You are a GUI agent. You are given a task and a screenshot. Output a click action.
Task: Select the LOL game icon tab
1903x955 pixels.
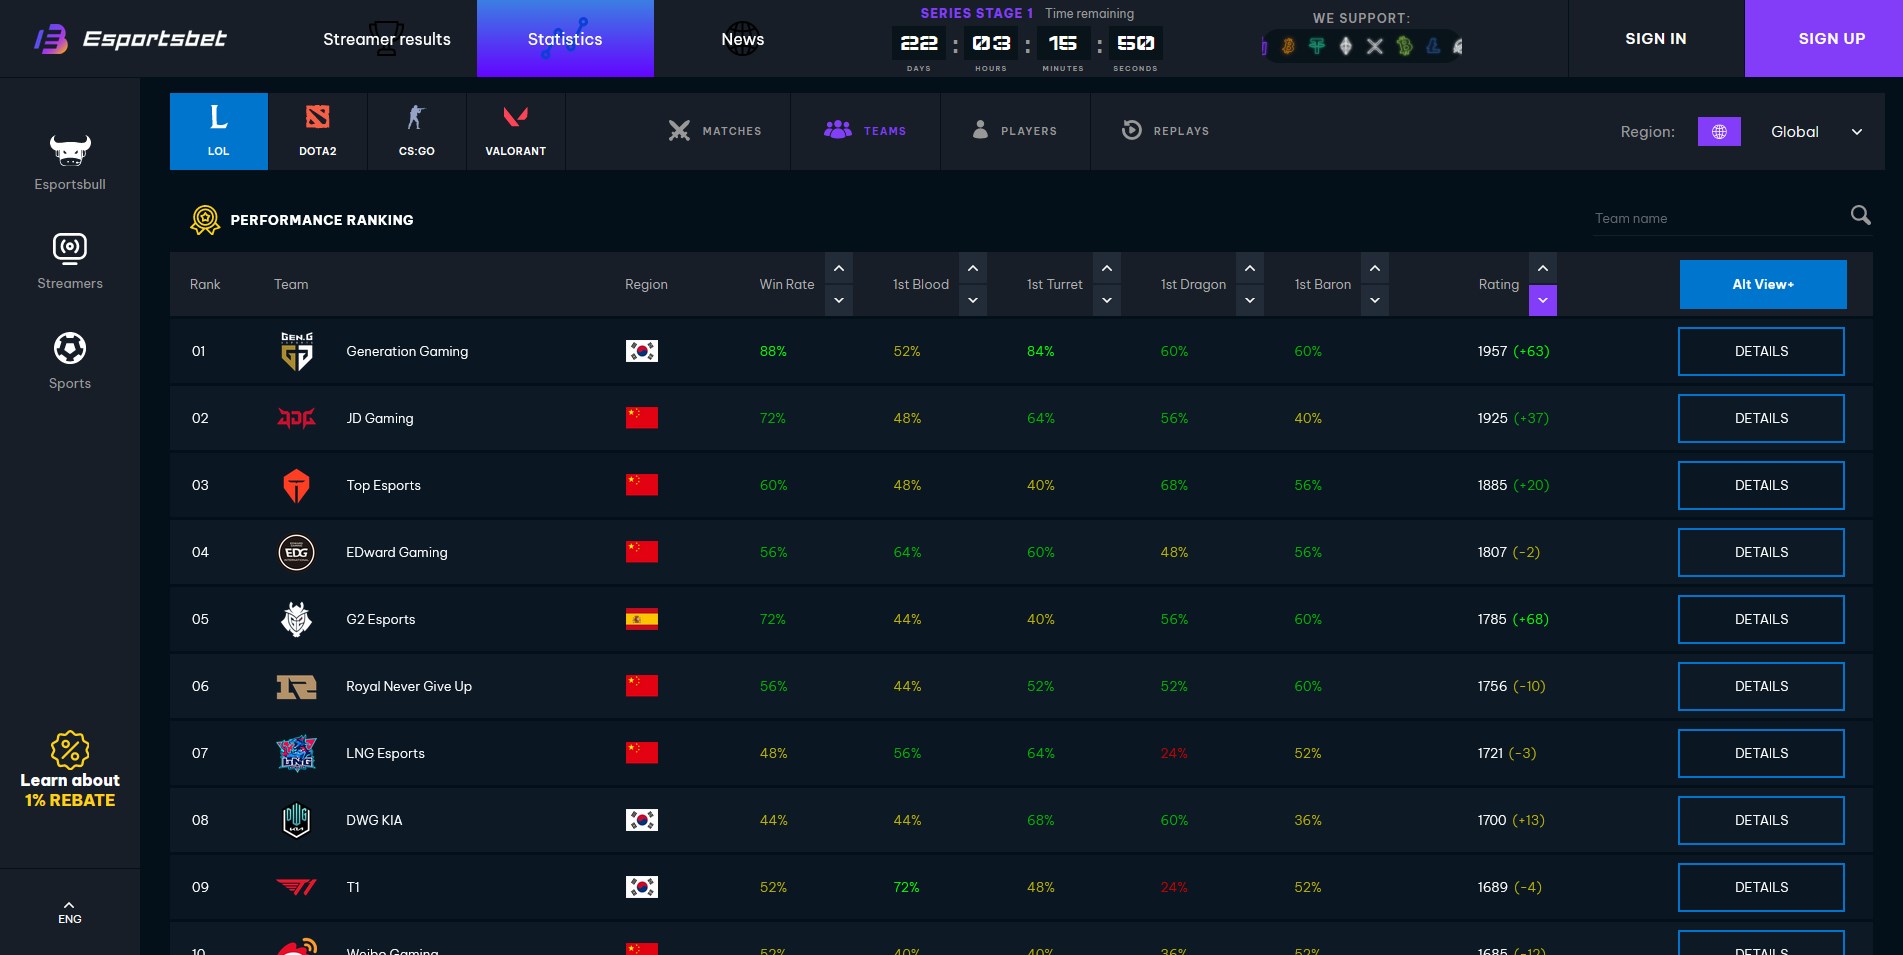(218, 130)
